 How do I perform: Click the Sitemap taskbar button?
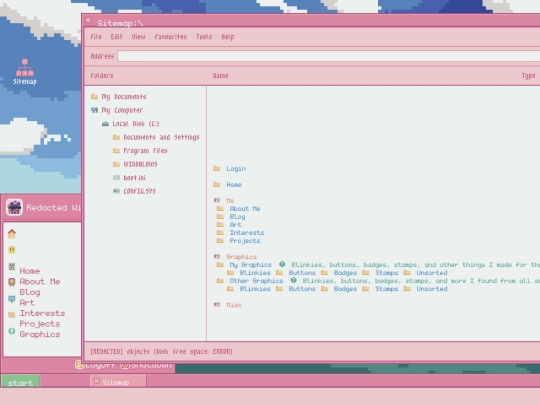118,381
